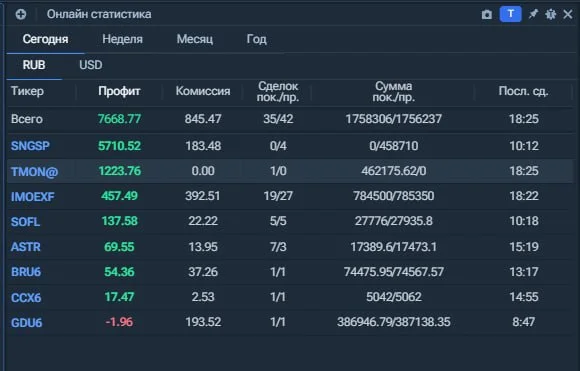Screen dimensions: 580x371
Task: Click IMOEXF trades count 19/27
Action: click(278, 196)
